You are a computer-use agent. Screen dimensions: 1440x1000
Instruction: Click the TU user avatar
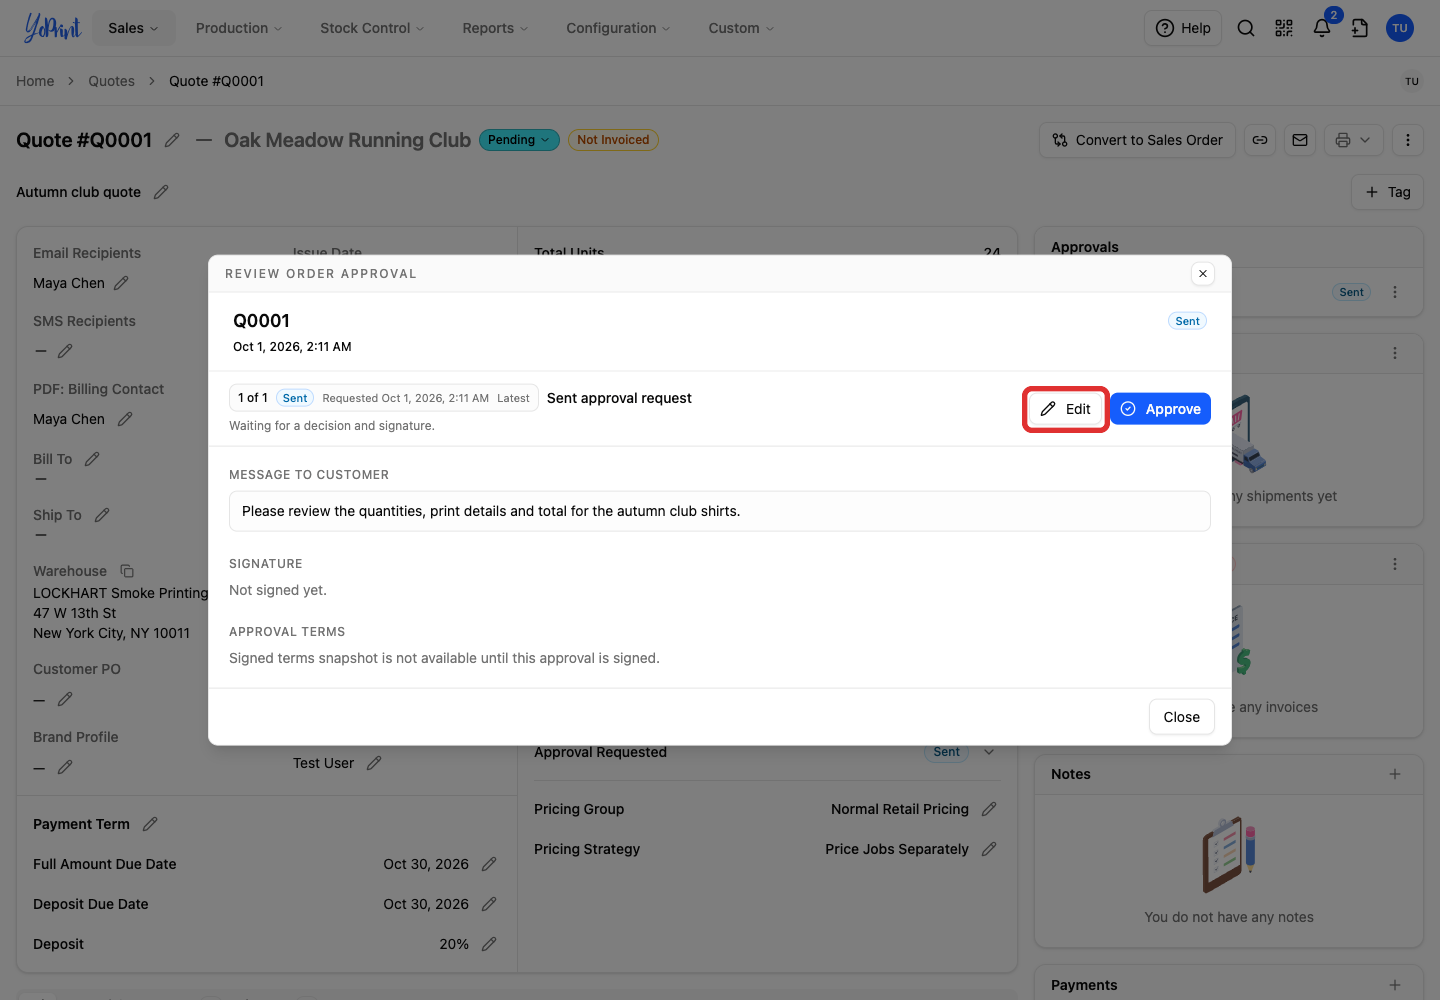click(x=1400, y=28)
